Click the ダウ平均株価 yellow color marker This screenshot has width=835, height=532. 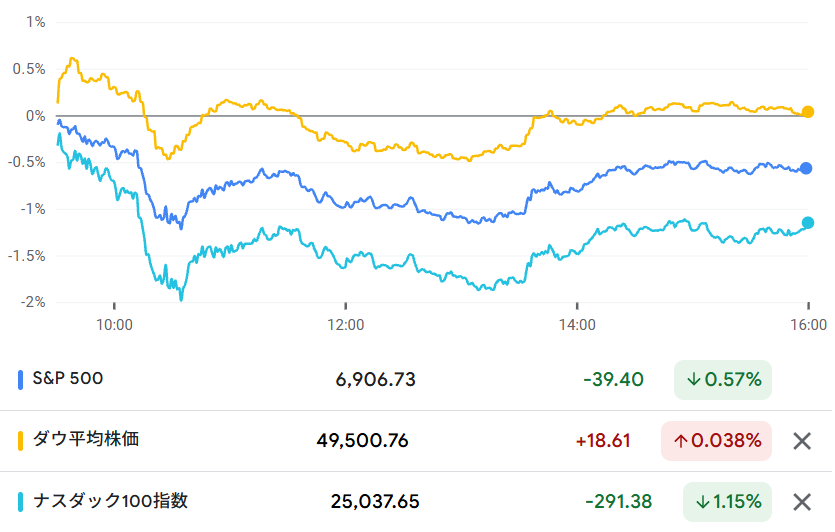pyautogui.click(x=22, y=441)
